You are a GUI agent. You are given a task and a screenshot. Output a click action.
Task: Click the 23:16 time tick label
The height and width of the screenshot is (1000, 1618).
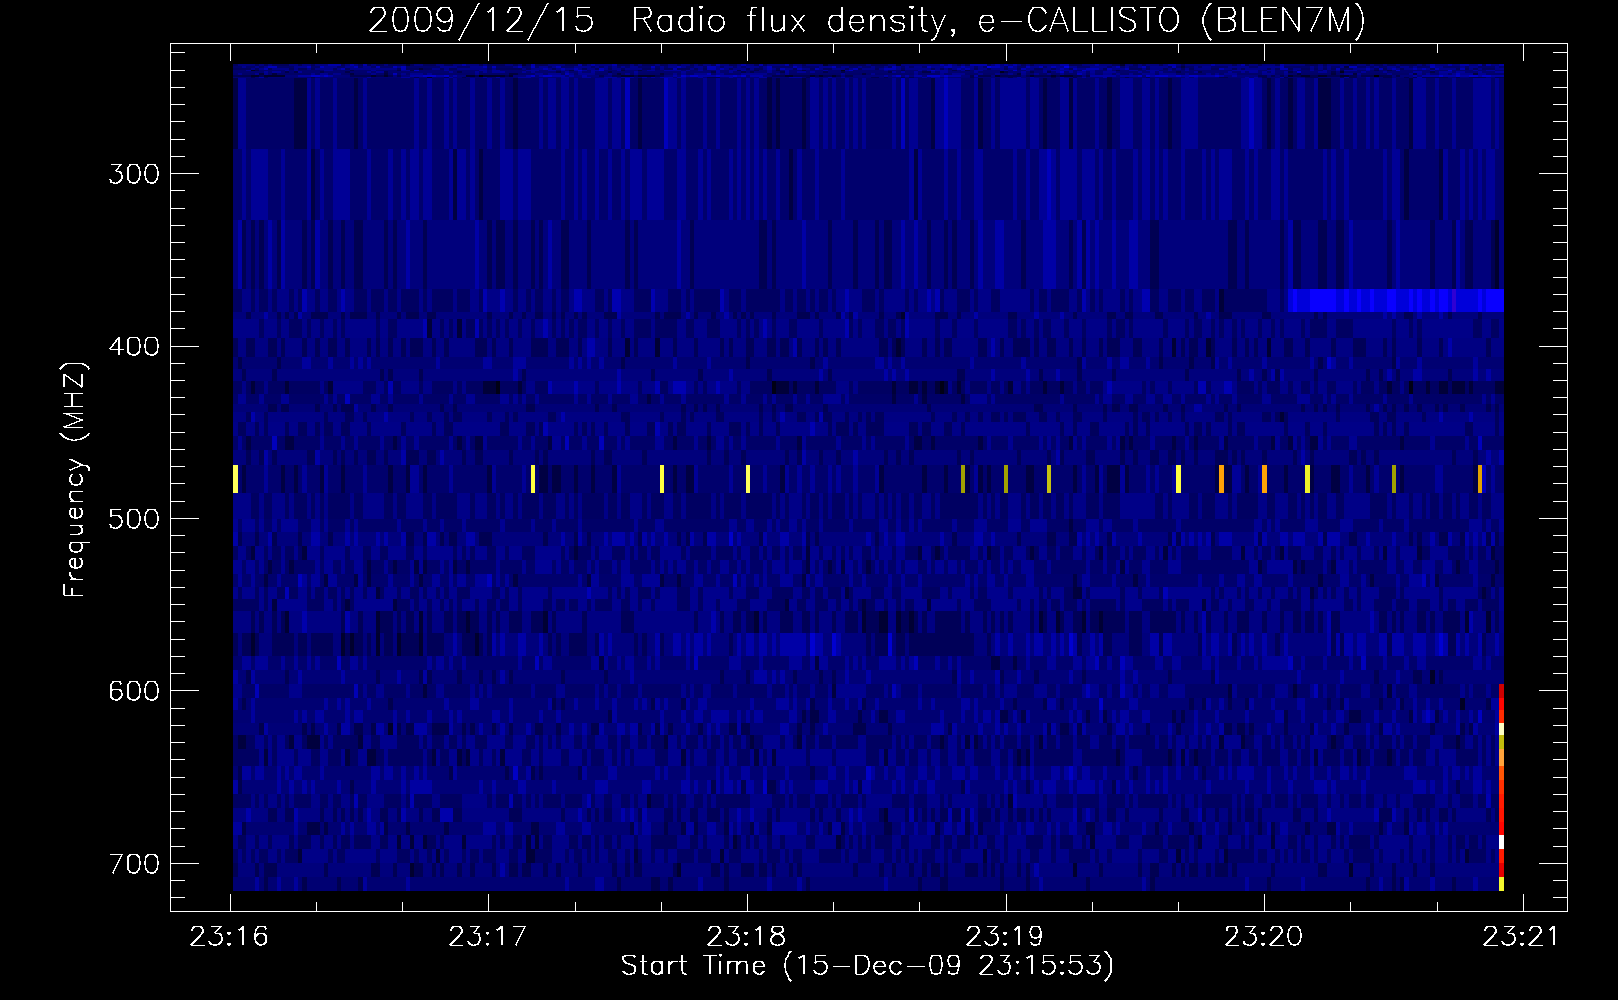[229, 936]
